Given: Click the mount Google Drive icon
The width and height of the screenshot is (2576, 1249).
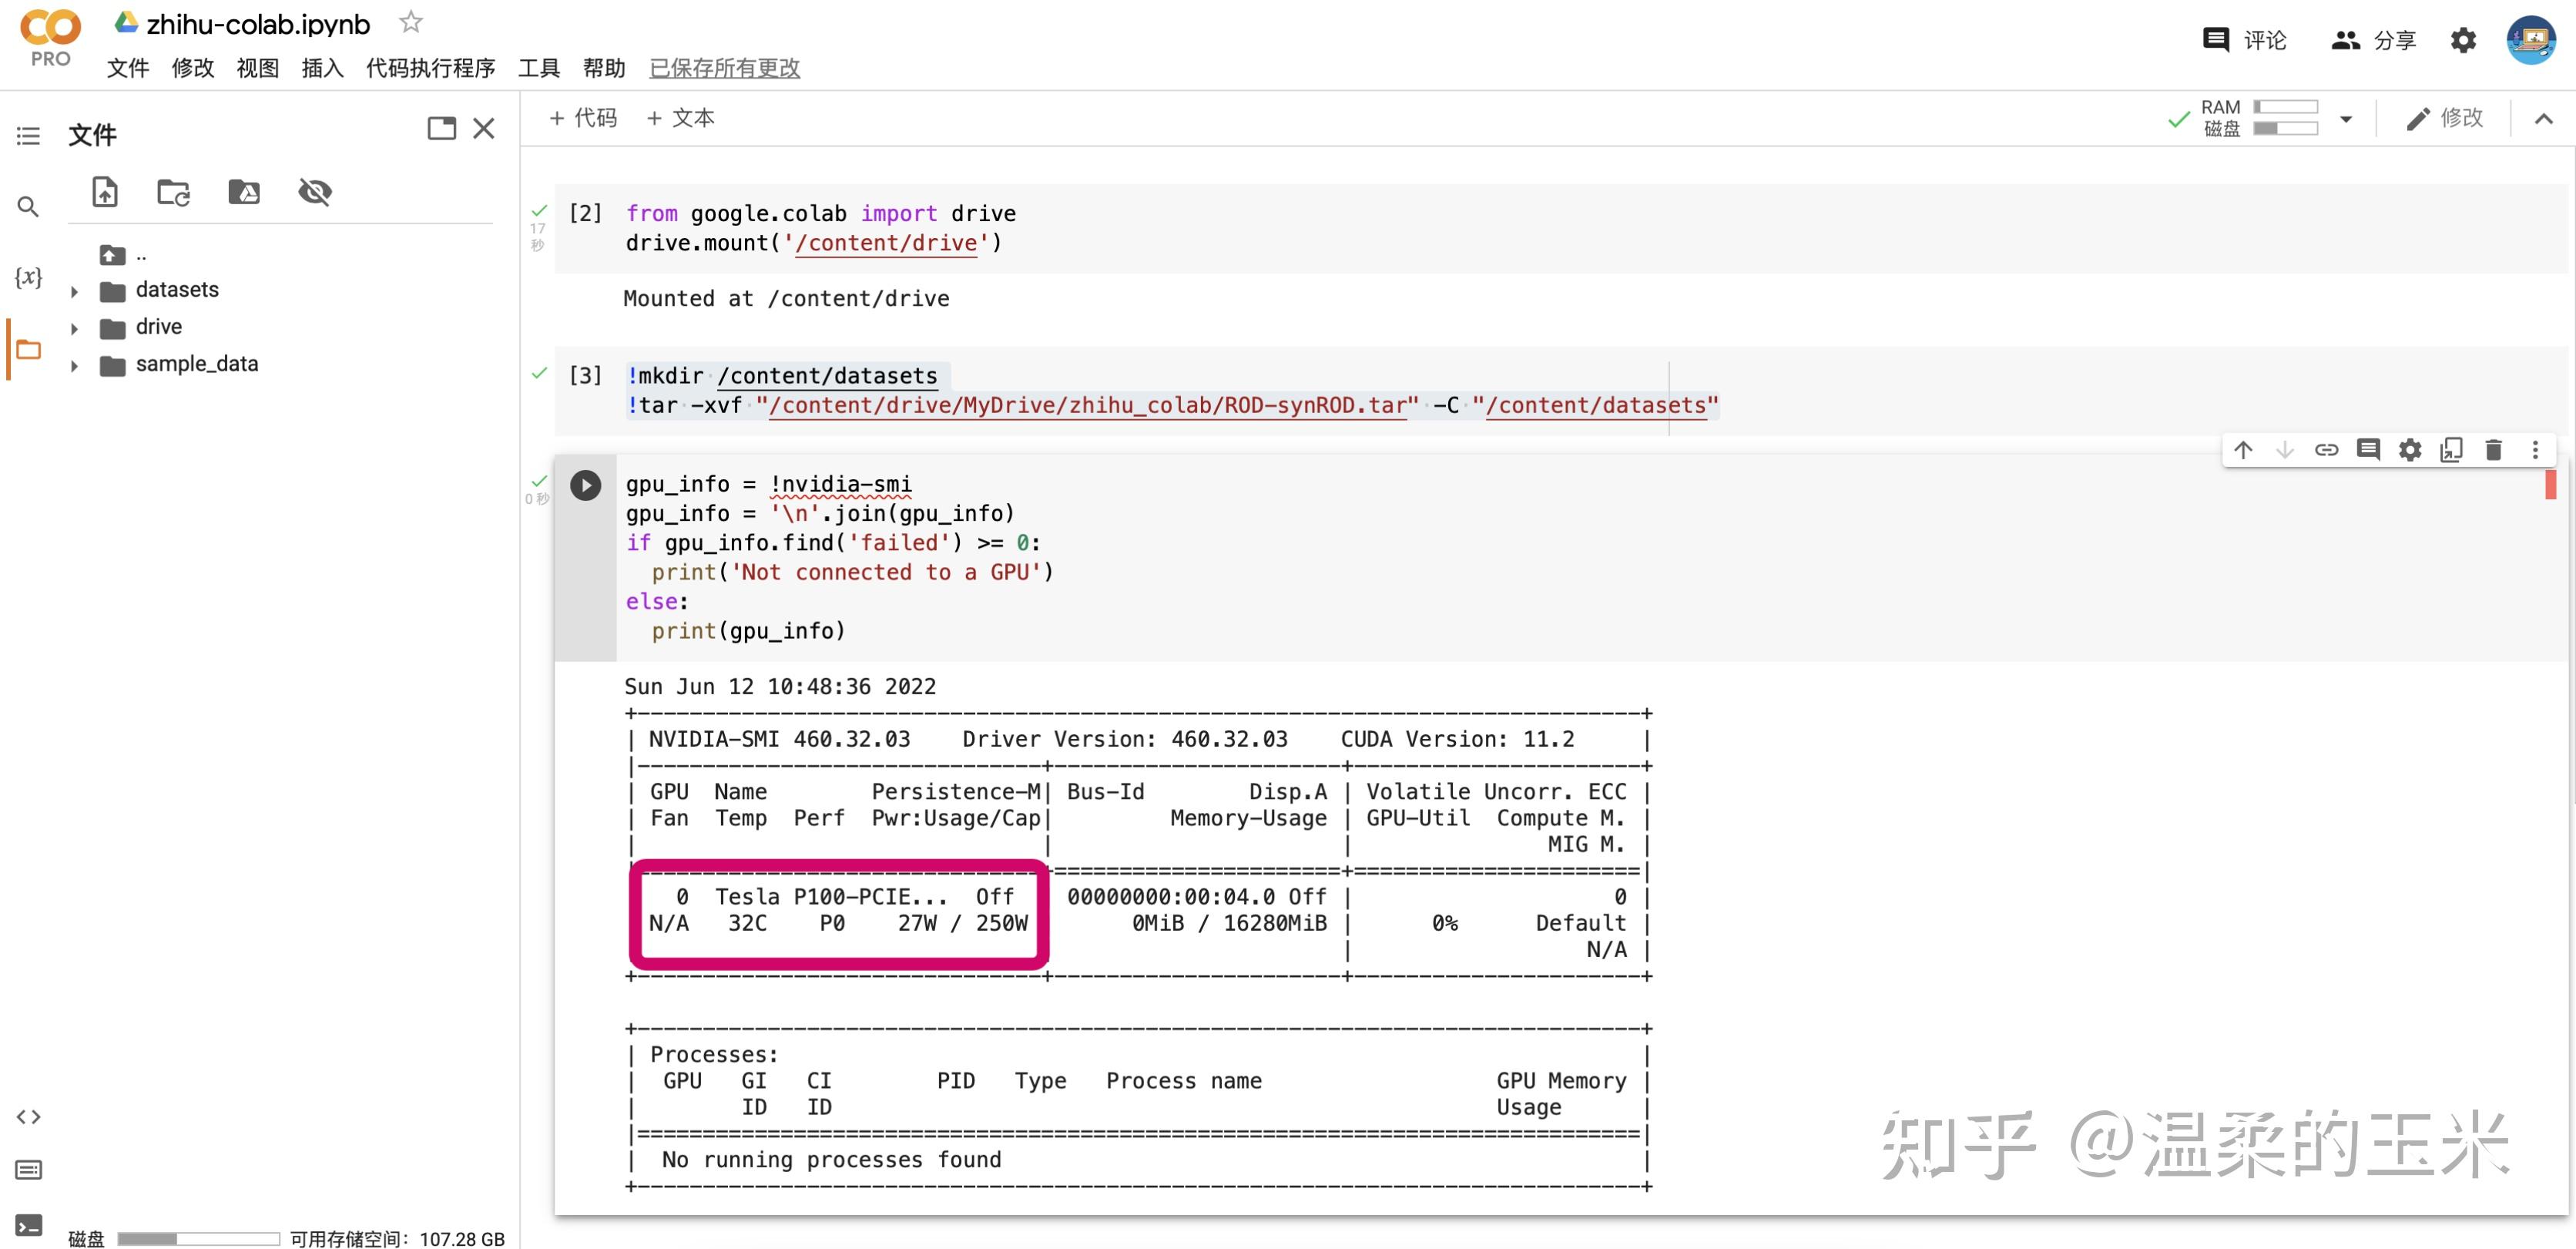Looking at the screenshot, I should [x=244, y=191].
